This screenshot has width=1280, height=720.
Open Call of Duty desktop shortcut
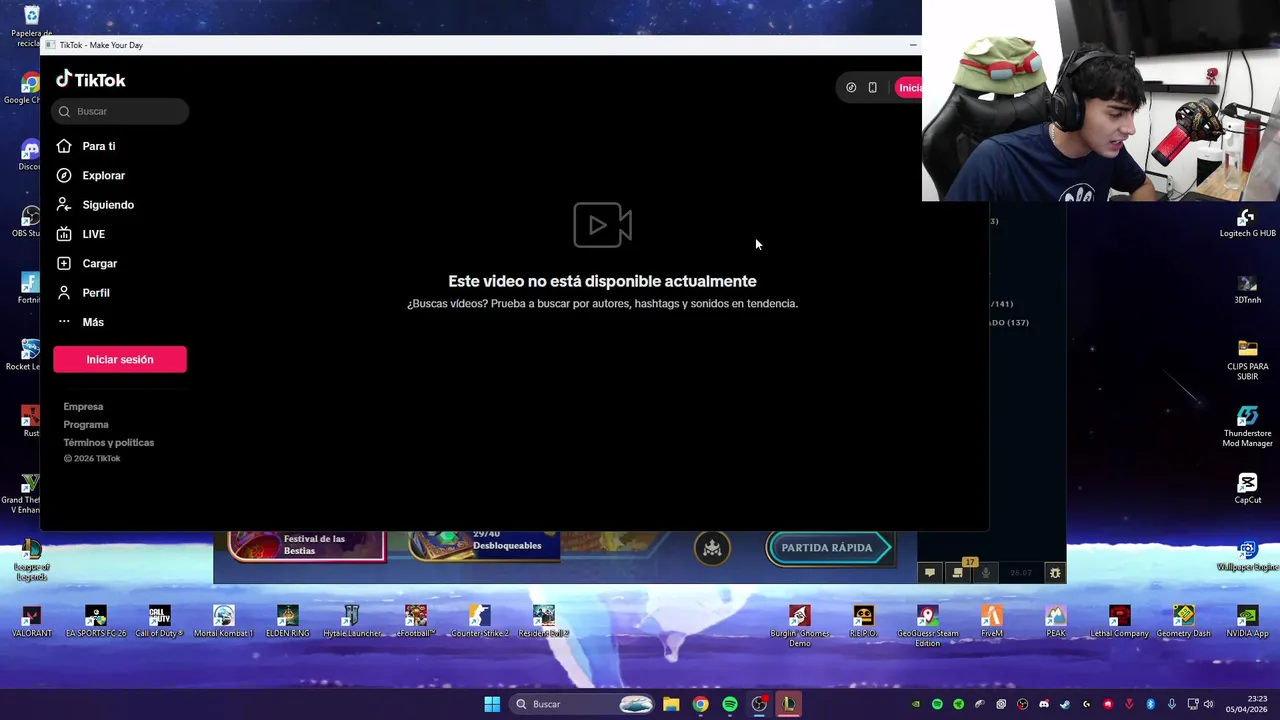160,621
